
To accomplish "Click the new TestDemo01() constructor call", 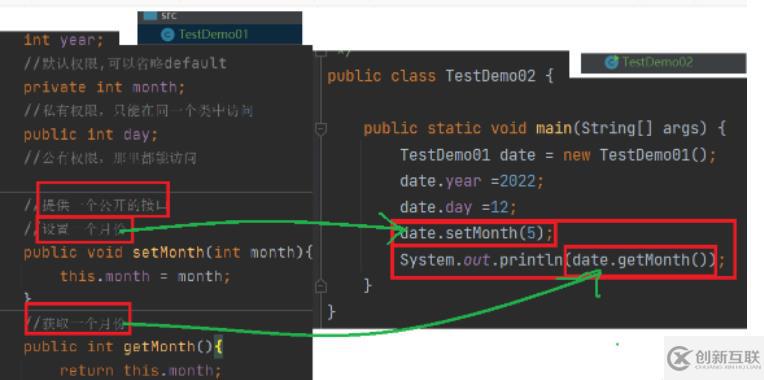I will [640, 155].
